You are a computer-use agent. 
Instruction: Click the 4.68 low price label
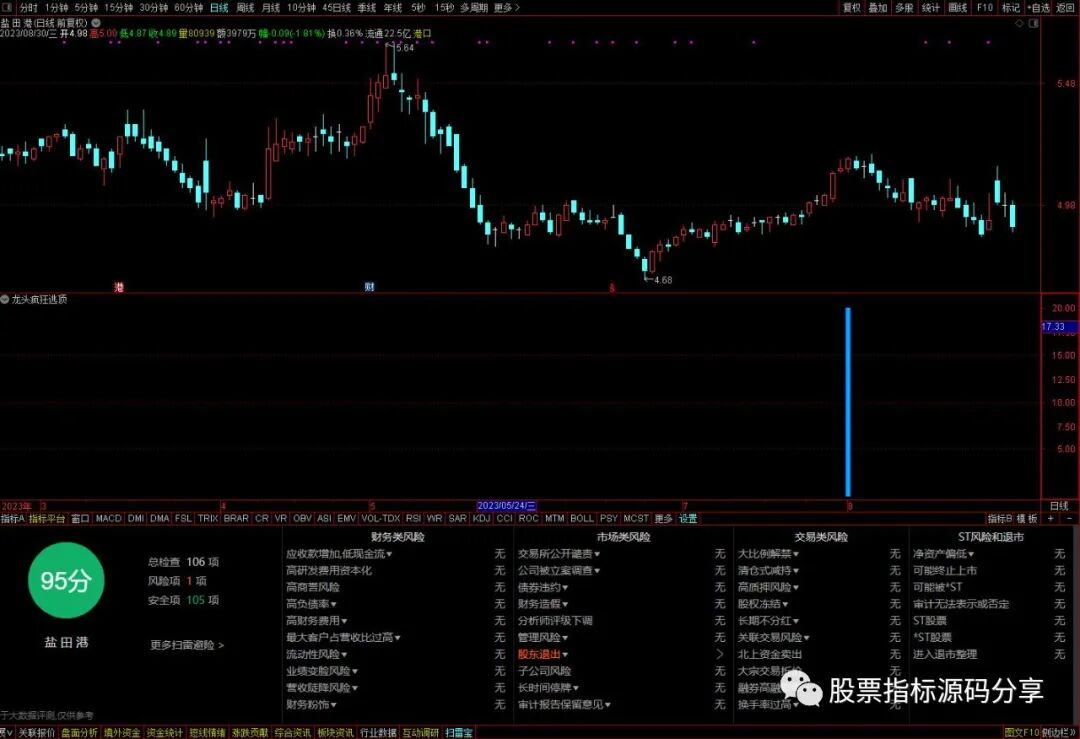pos(663,280)
